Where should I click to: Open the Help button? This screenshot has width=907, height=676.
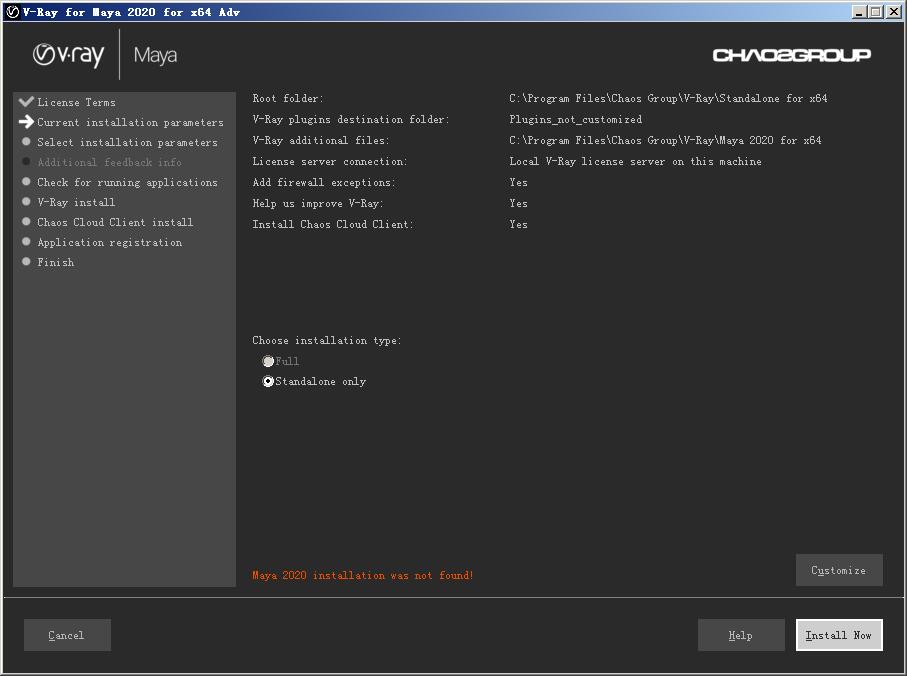(x=741, y=635)
